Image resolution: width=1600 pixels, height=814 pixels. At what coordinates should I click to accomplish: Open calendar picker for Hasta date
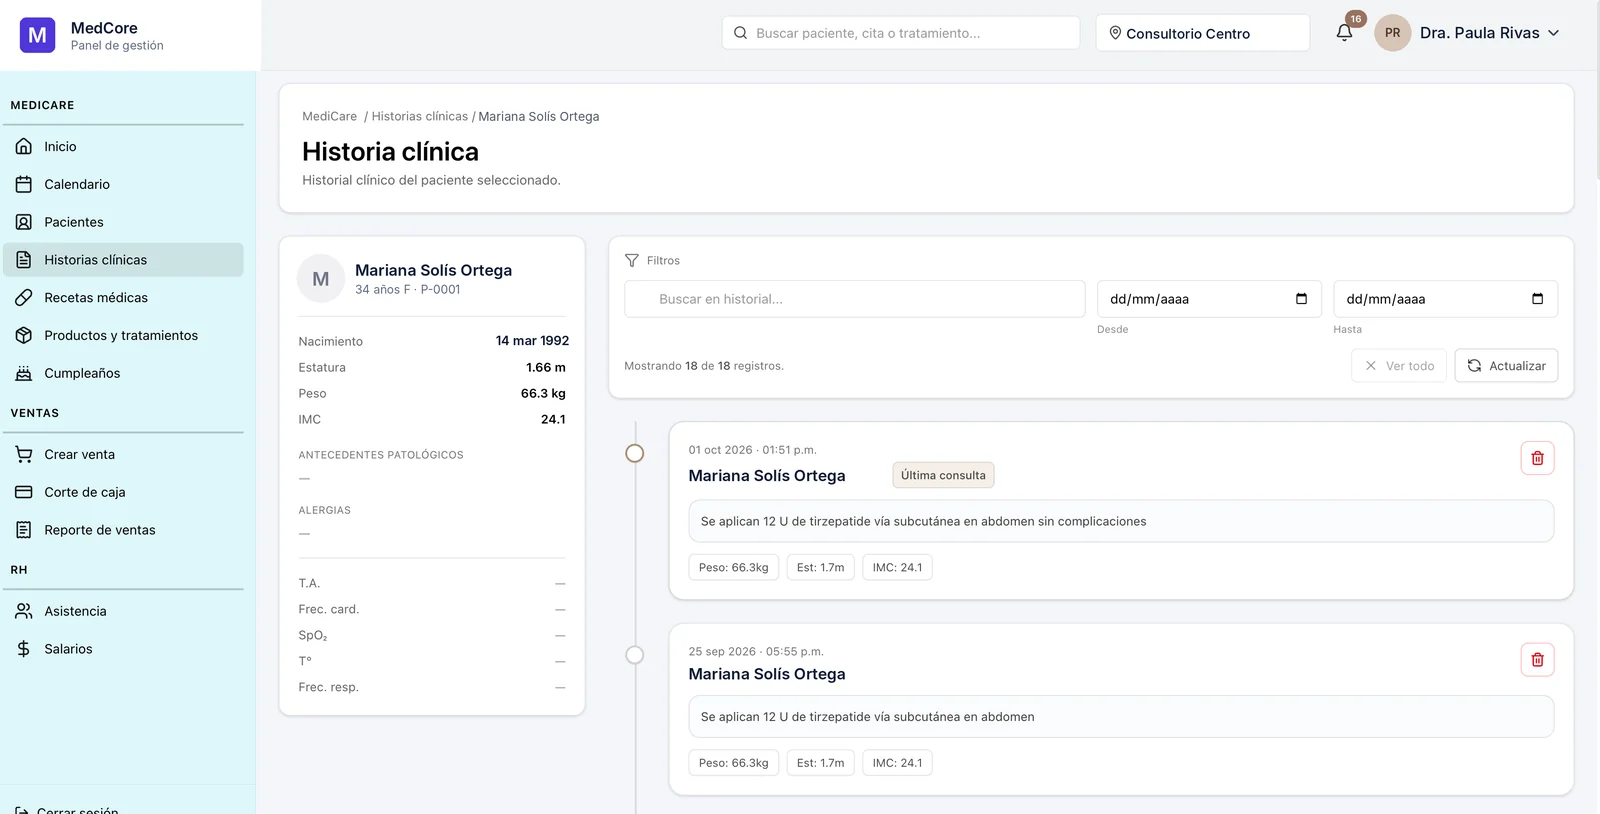click(1537, 299)
